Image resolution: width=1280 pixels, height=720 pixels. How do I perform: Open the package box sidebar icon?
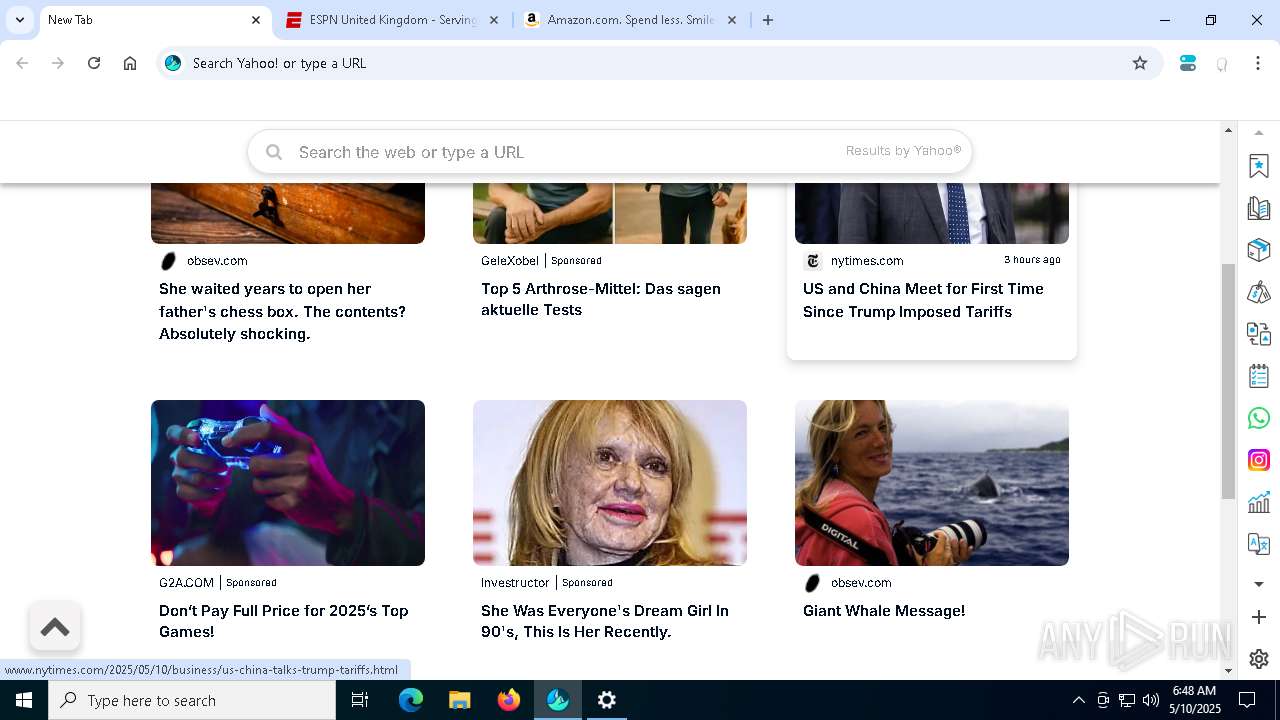(x=1259, y=250)
